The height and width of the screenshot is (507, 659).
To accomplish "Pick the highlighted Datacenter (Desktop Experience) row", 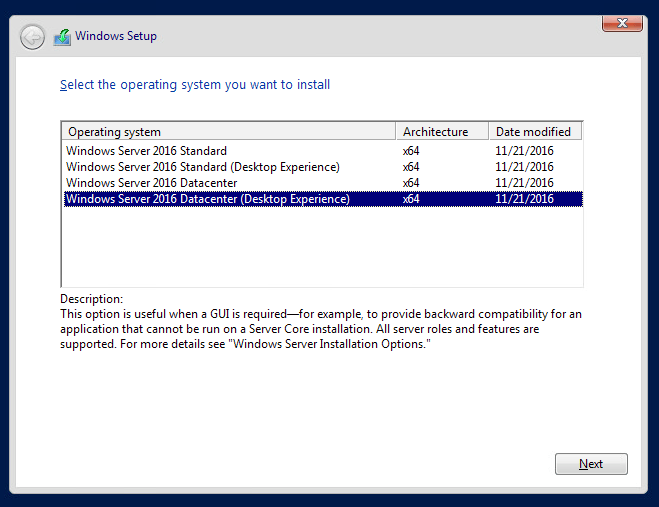I will point(207,199).
